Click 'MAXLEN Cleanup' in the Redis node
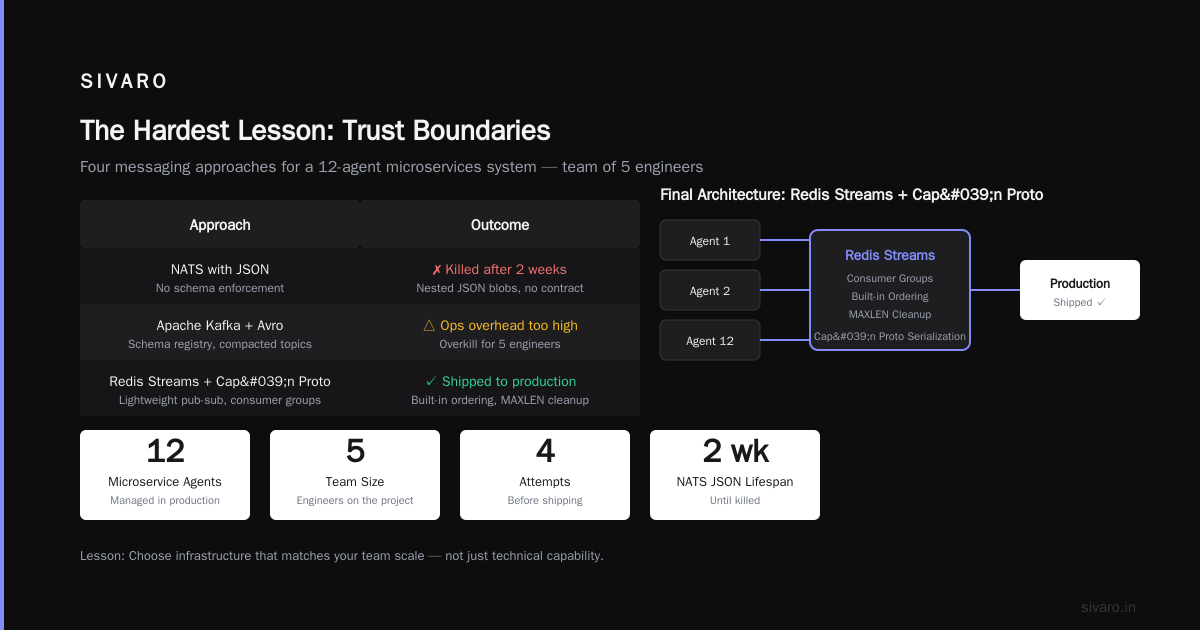Screen dimensions: 1200x630 point(890,314)
